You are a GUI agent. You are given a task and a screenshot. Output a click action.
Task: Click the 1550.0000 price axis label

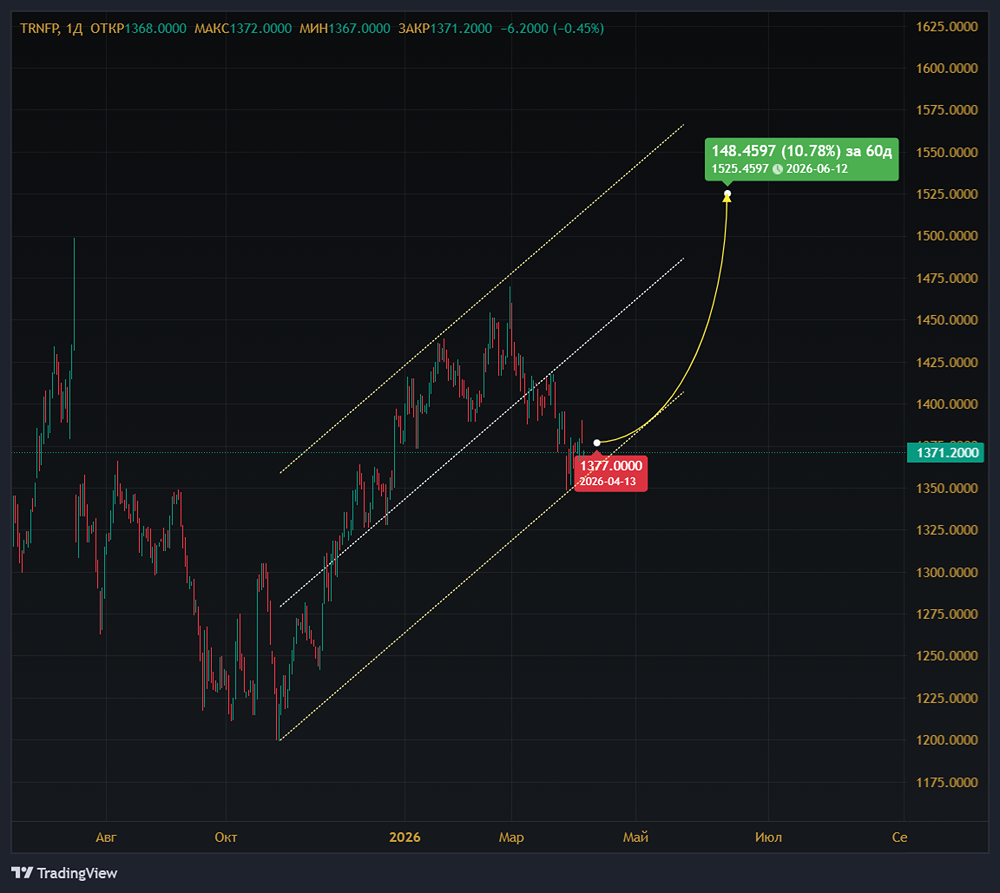pyautogui.click(x=946, y=152)
